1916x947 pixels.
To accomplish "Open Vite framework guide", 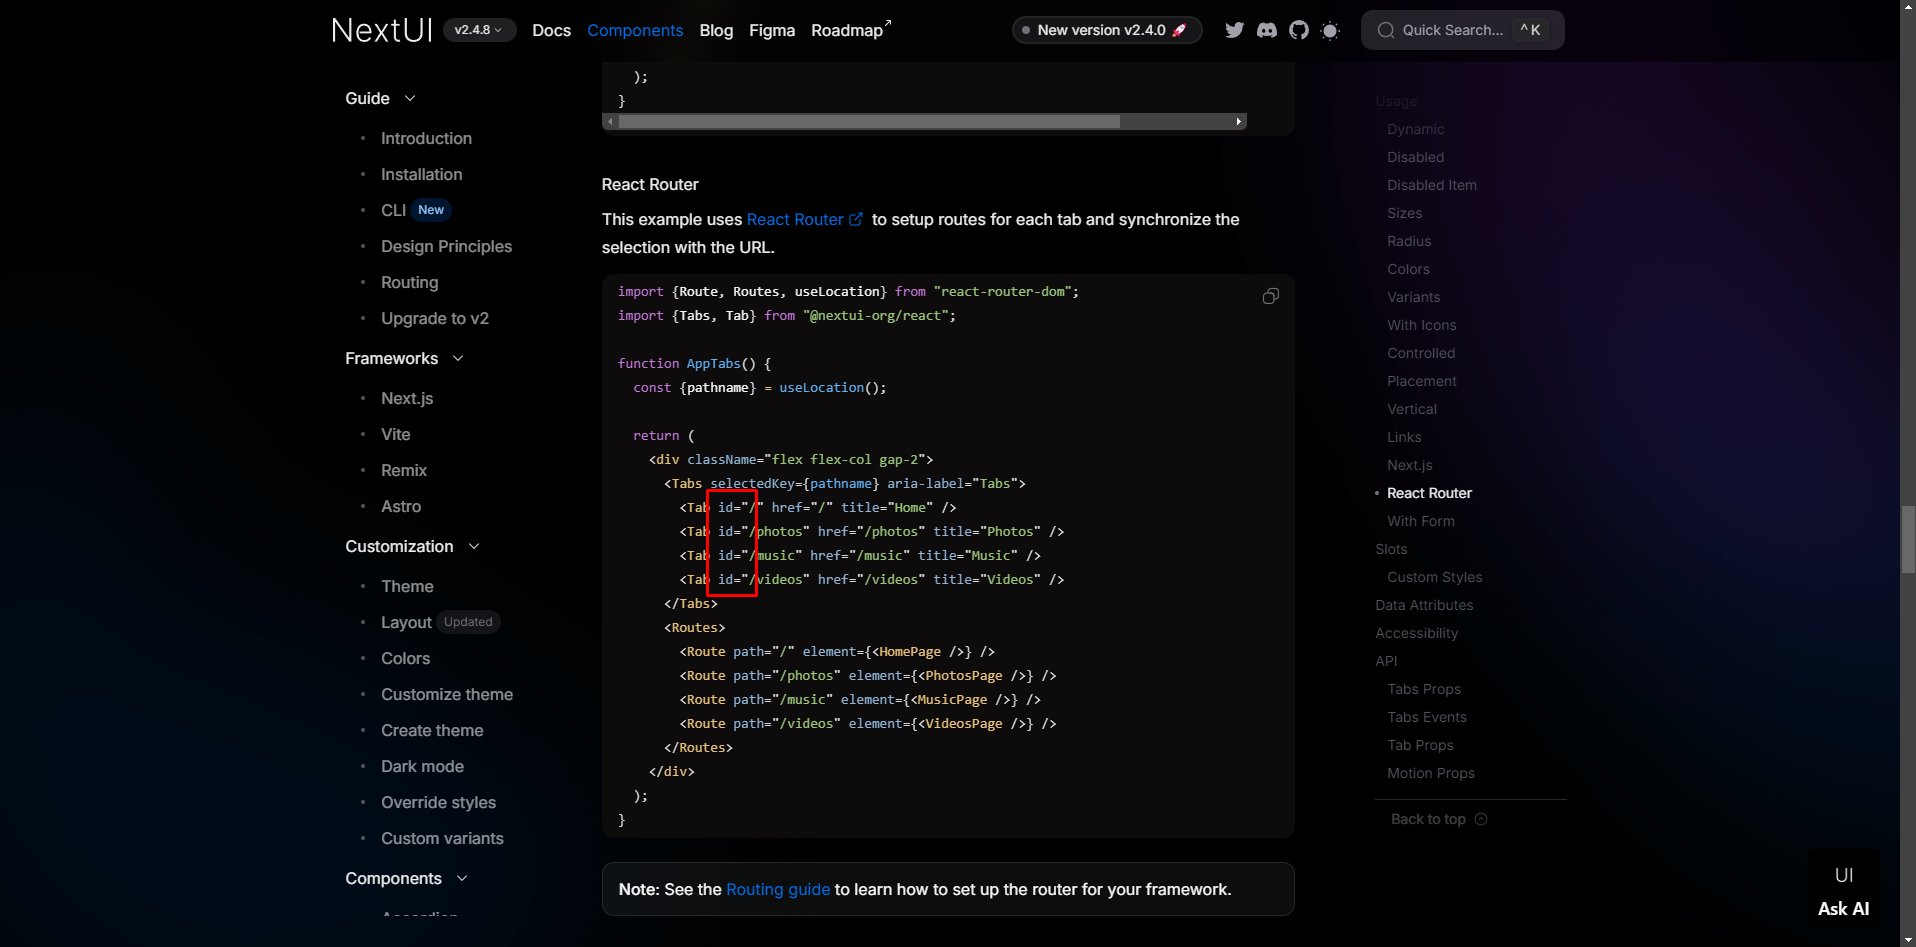I will point(395,434).
